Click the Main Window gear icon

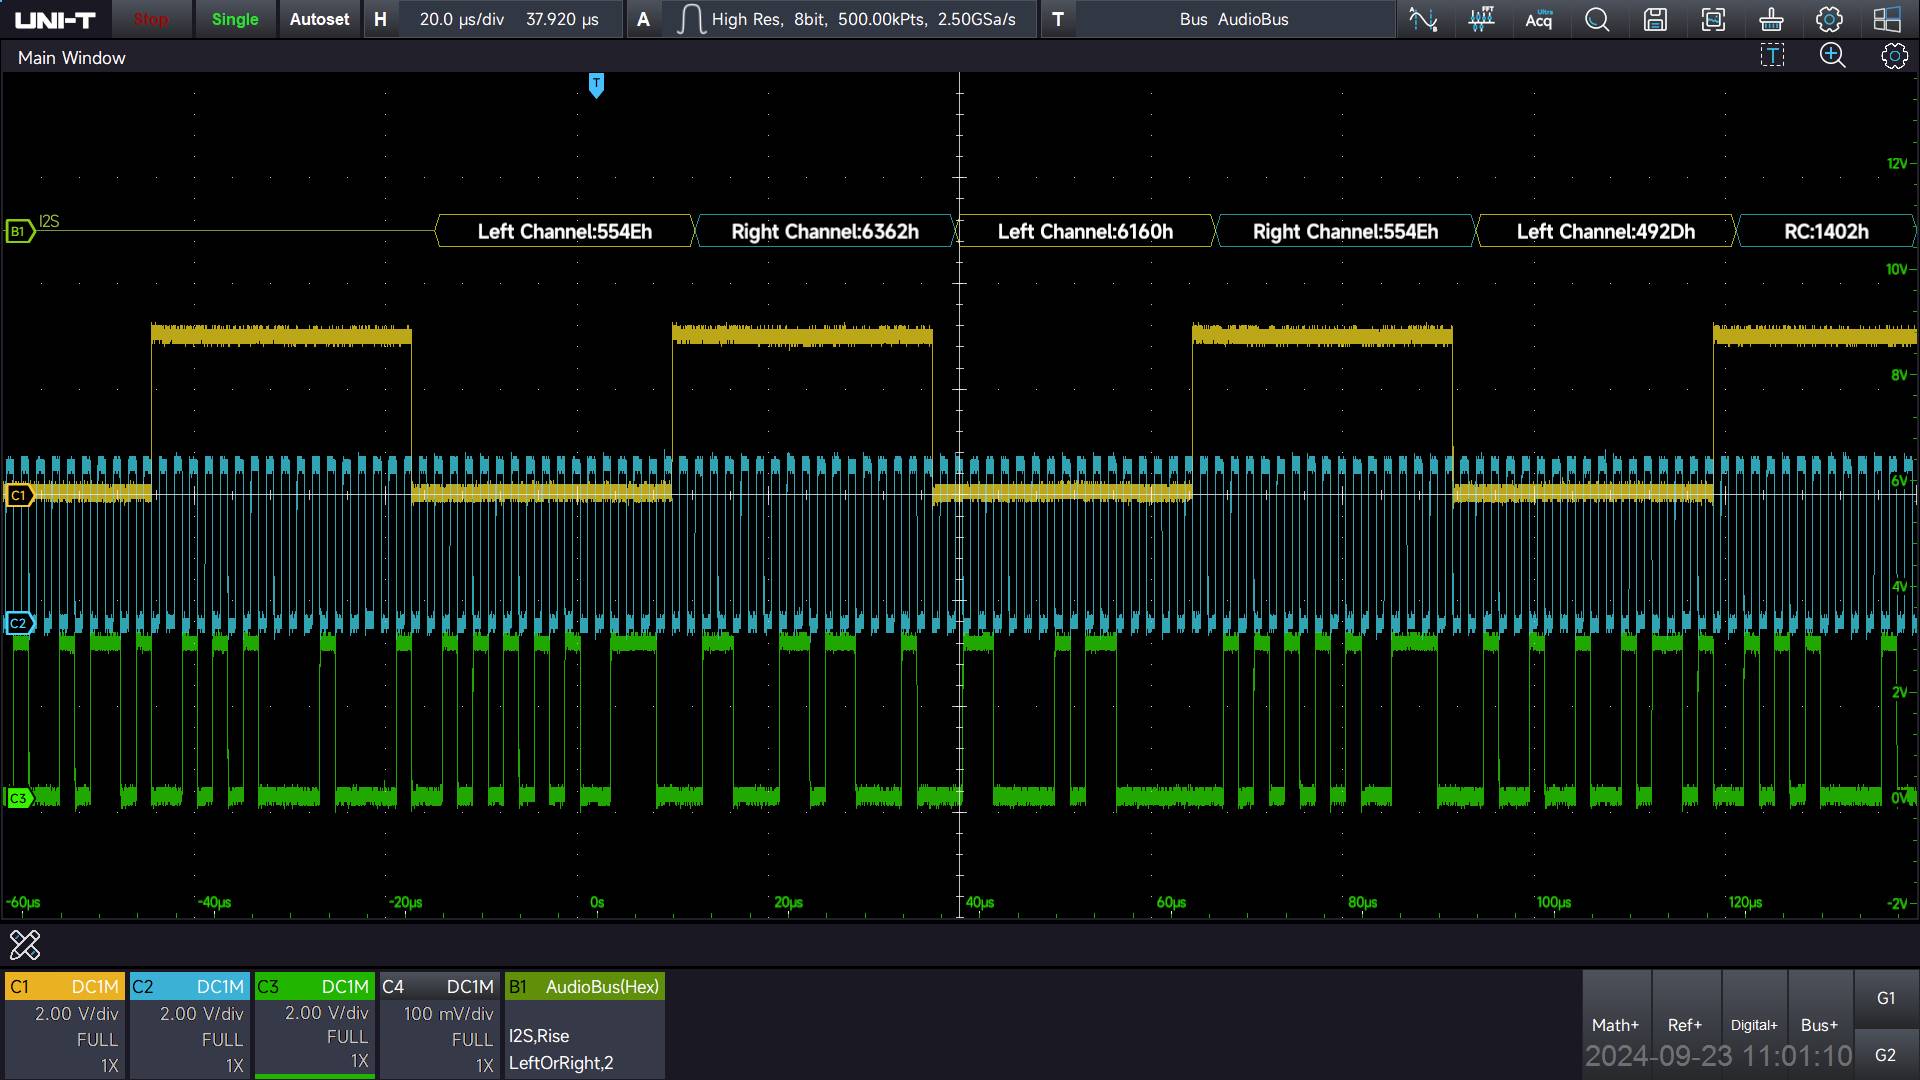(x=1893, y=56)
